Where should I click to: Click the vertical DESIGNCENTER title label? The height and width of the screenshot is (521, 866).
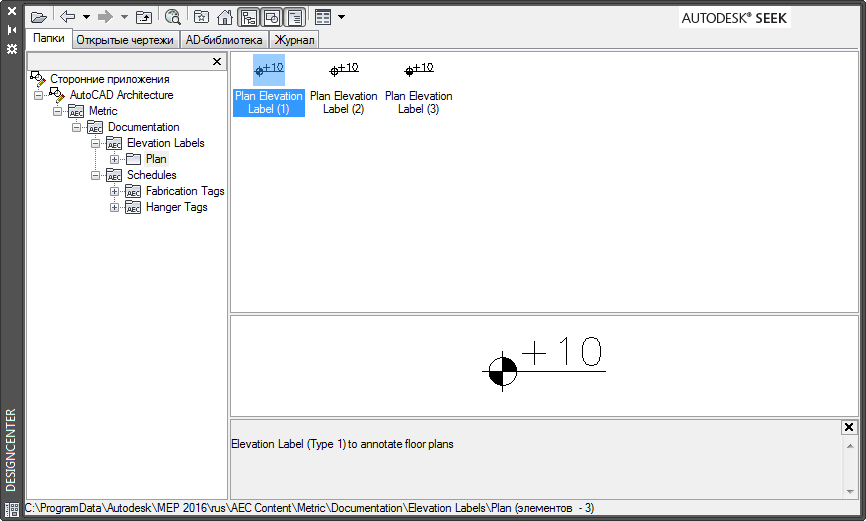click(x=11, y=450)
